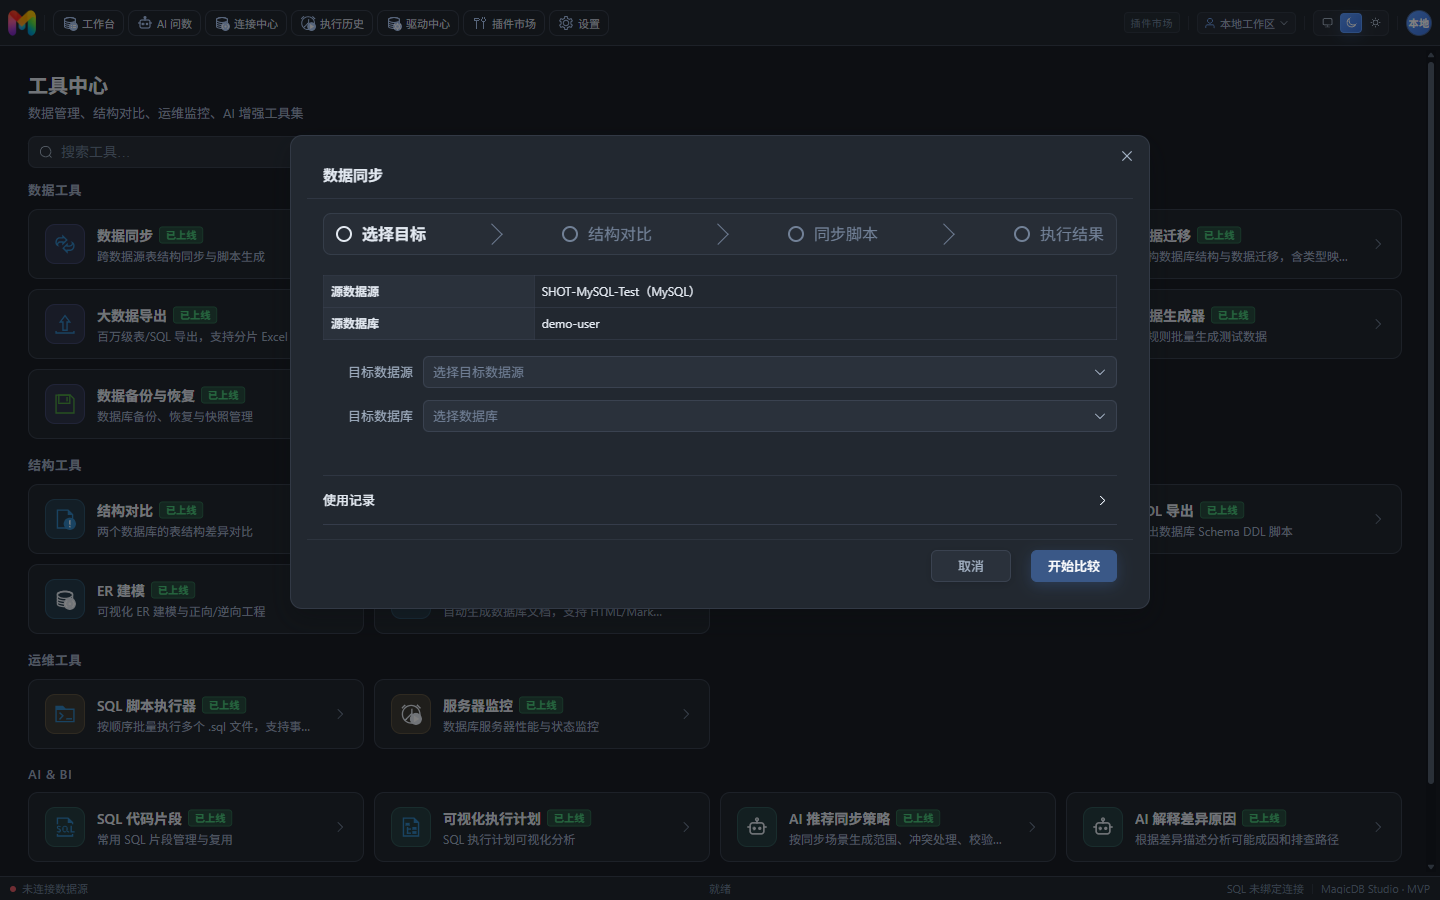Click the 未连接数据源 status indicator
This screenshot has height=900, width=1440.
(x=49, y=889)
